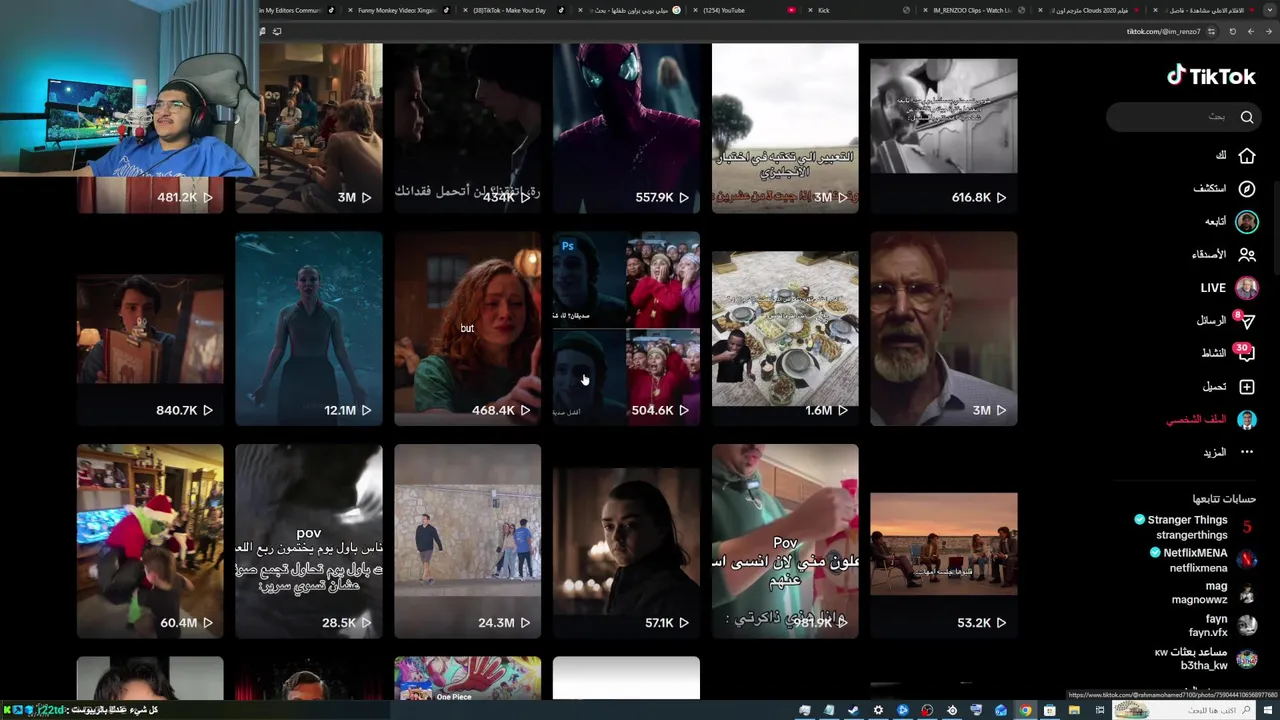Open the Following avatar icon
This screenshot has height=720, width=1280.
tap(1247, 222)
